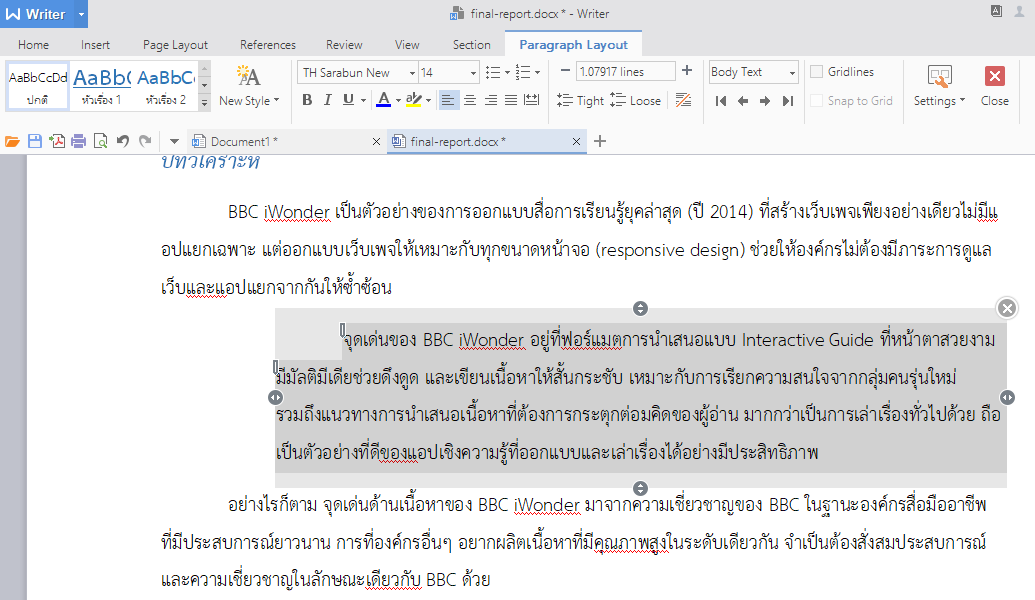Open the View tab
This screenshot has height=600, width=1035.
407,45
